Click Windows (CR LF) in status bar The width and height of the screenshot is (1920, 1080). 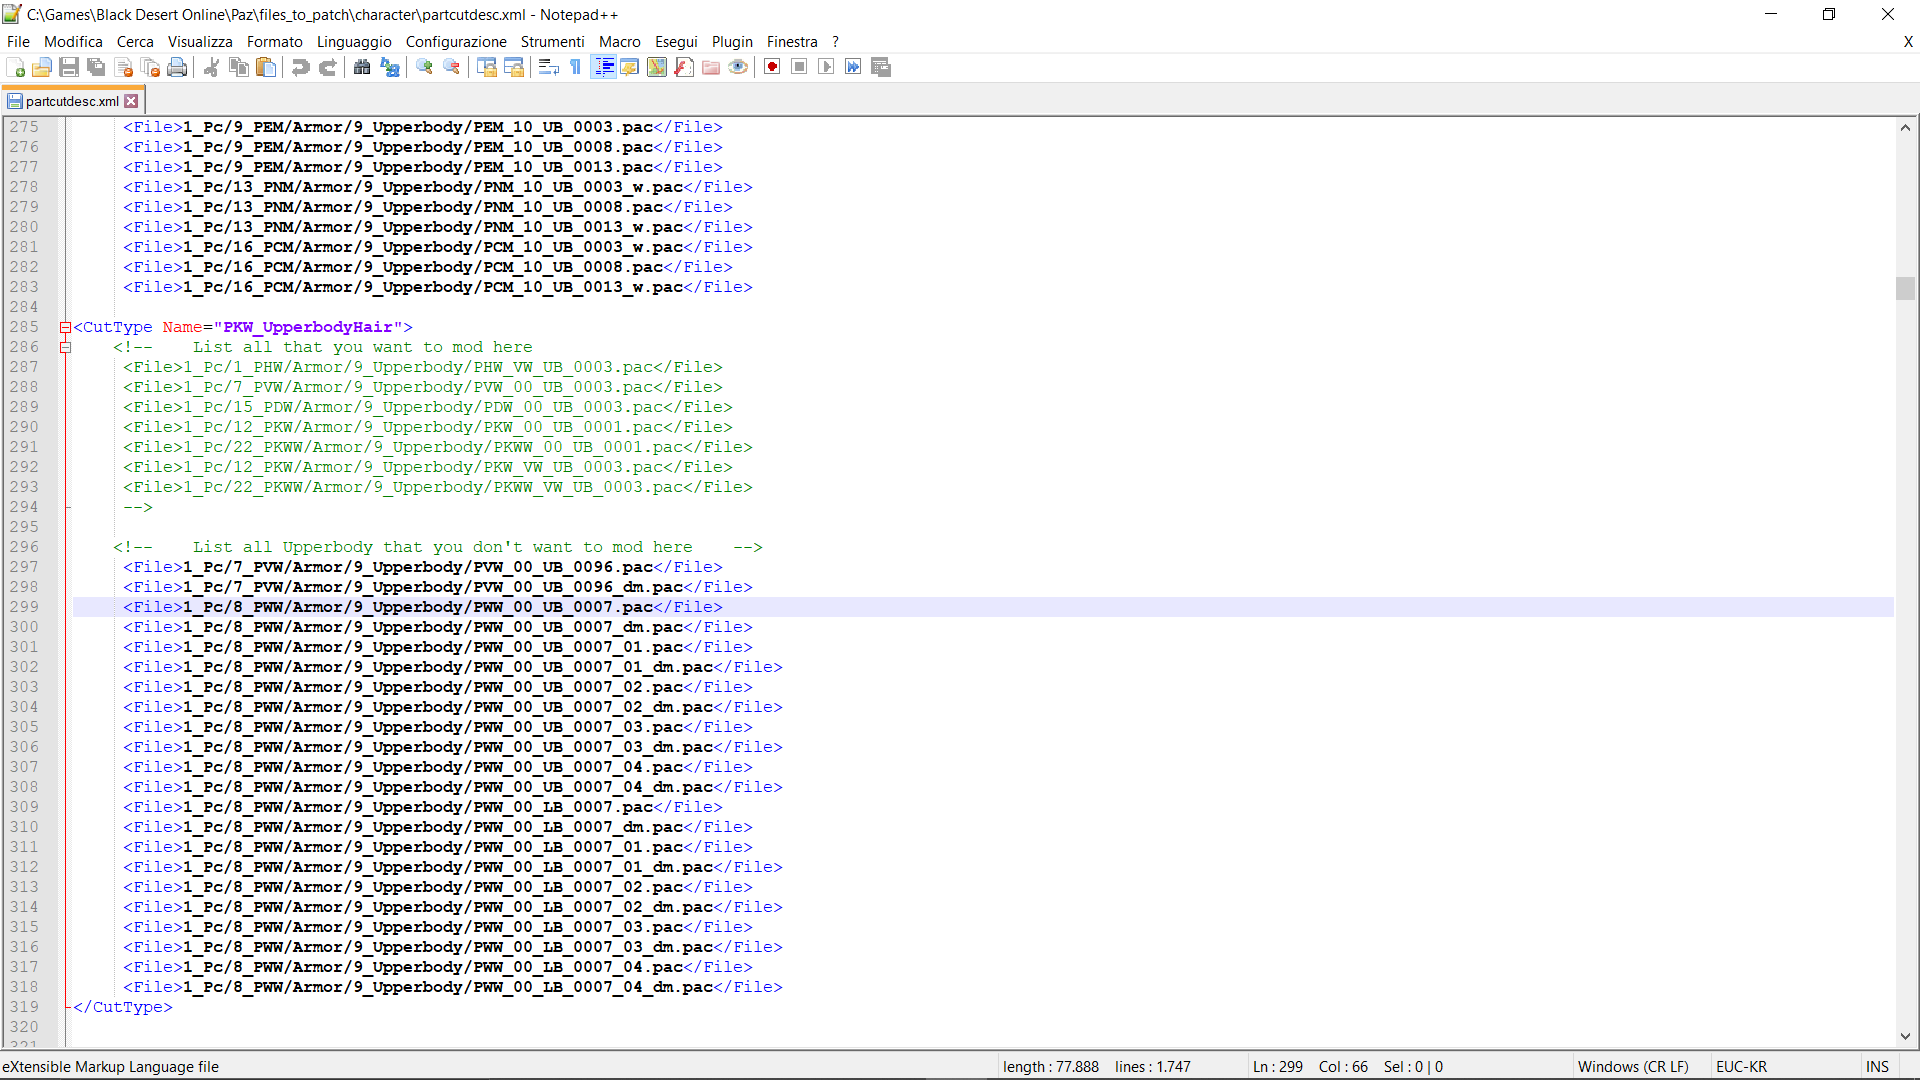pos(1632,1066)
